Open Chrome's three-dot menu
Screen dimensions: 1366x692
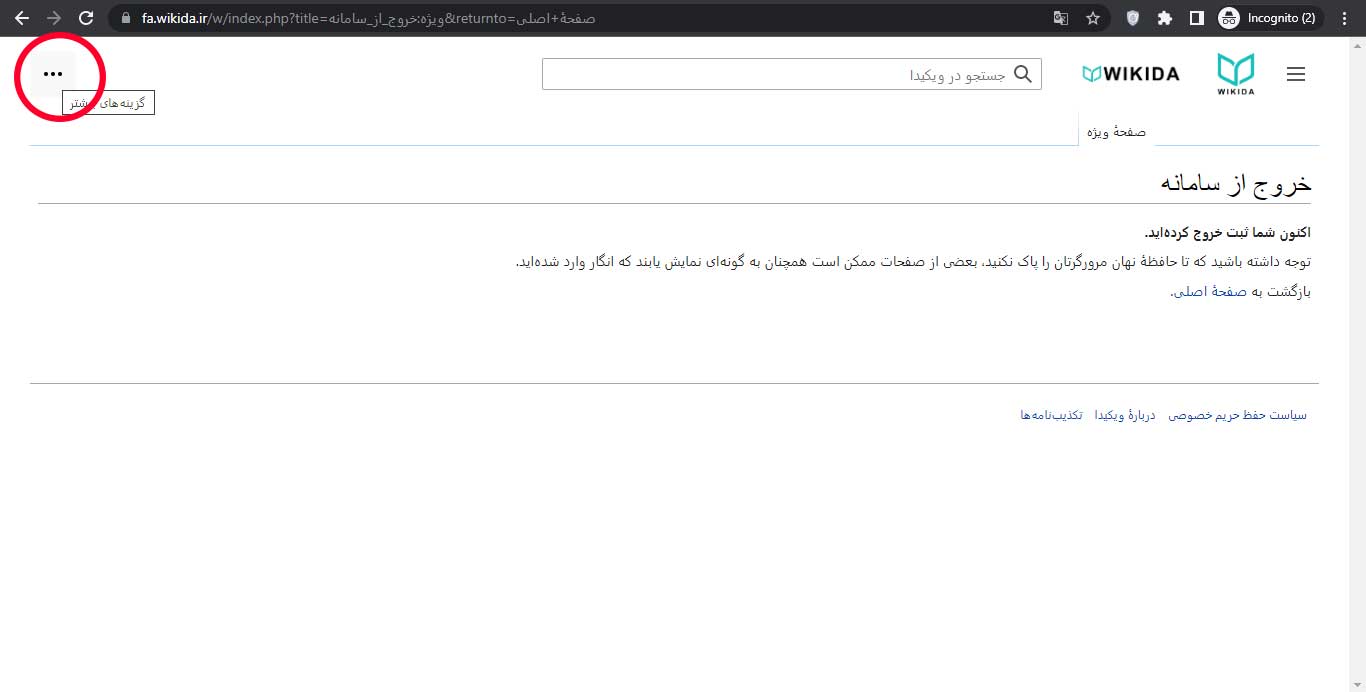pos(1346,18)
